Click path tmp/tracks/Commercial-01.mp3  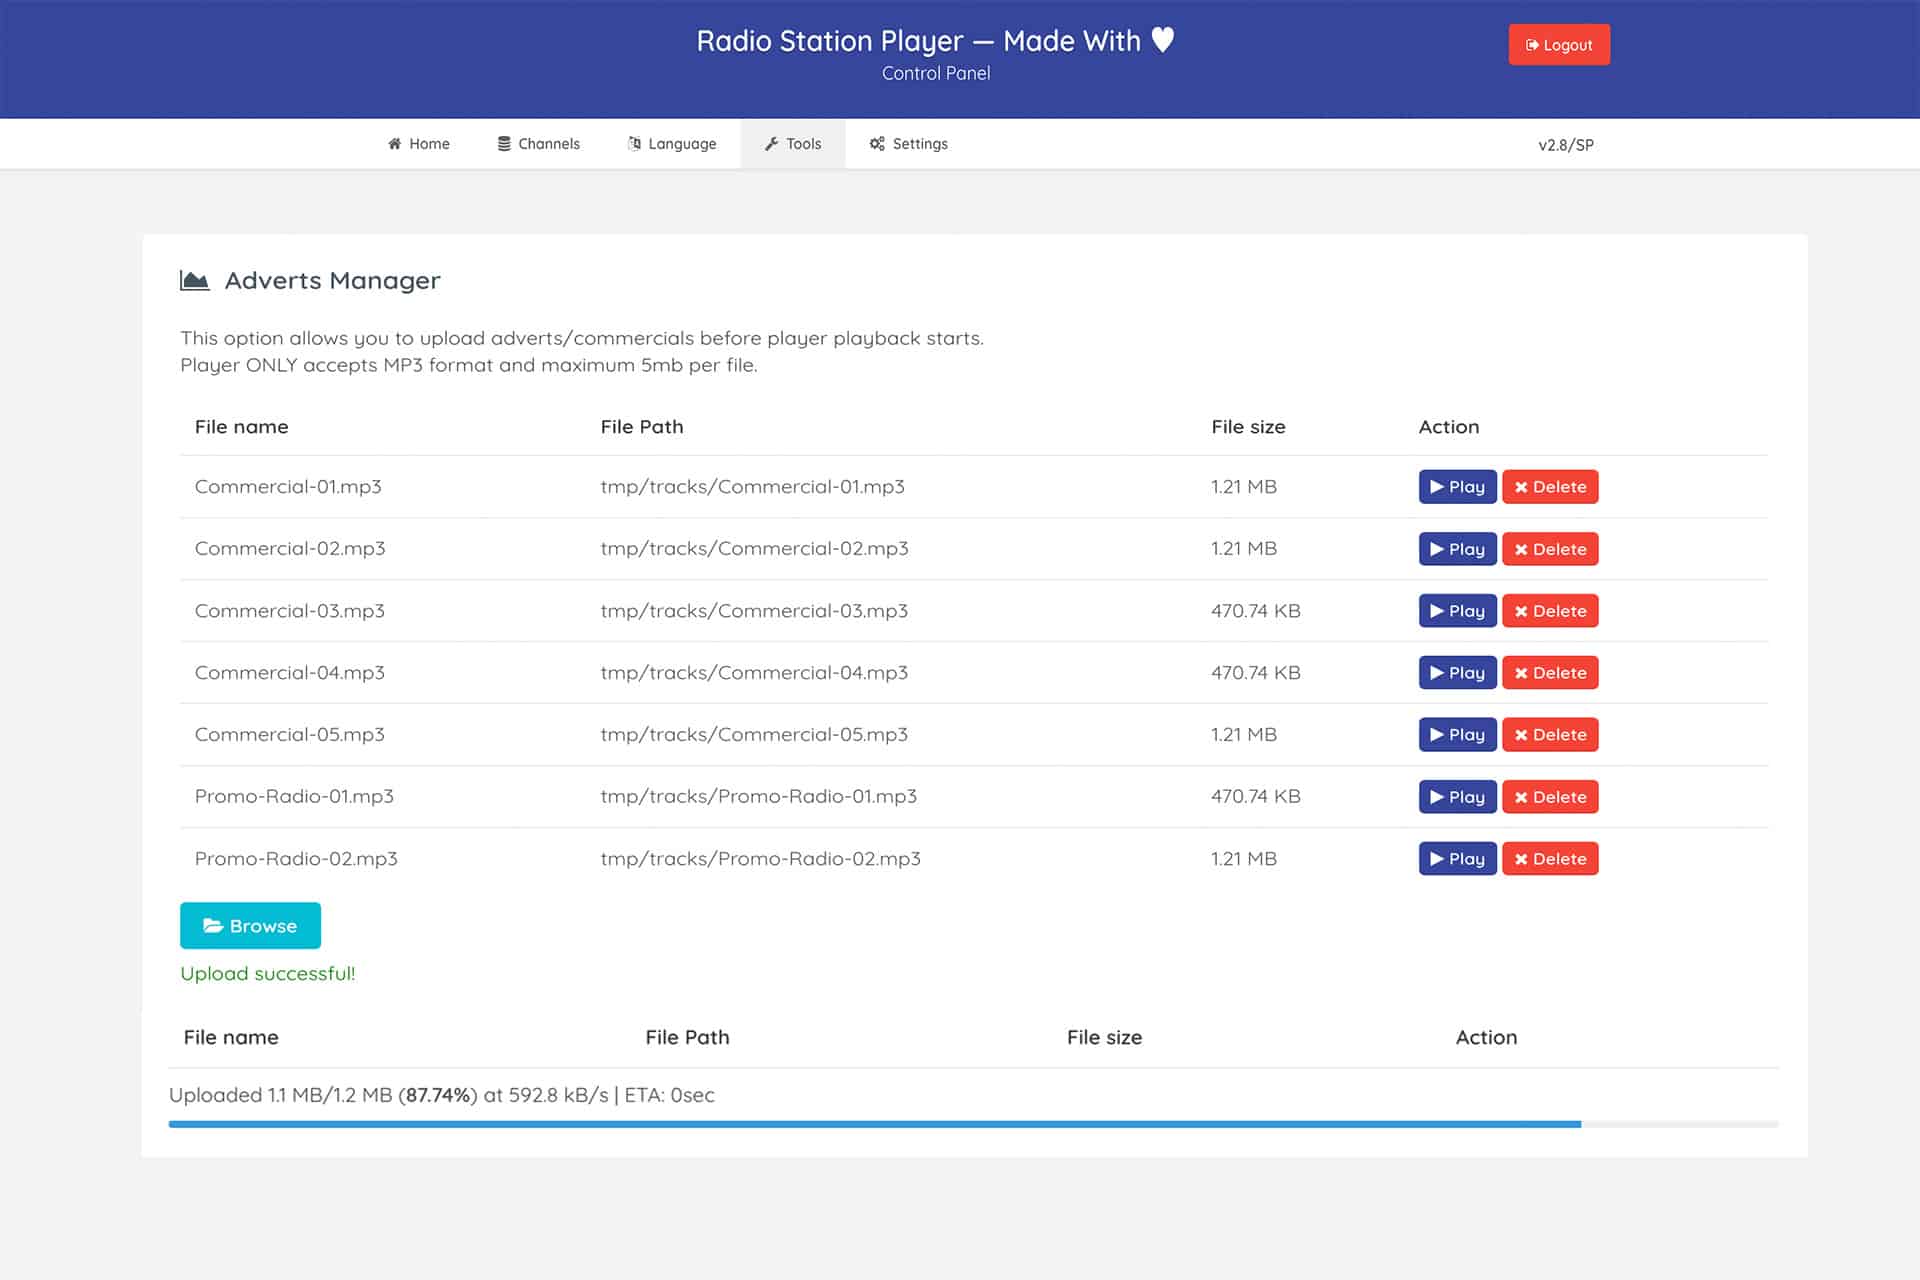(x=752, y=487)
